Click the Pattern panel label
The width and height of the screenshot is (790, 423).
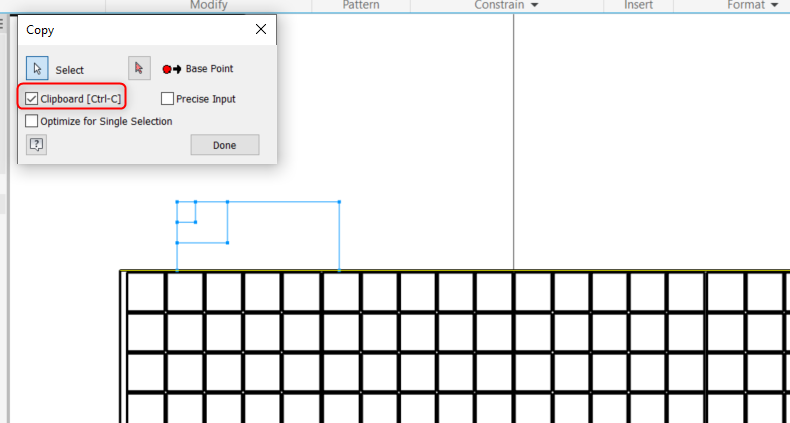click(x=361, y=6)
